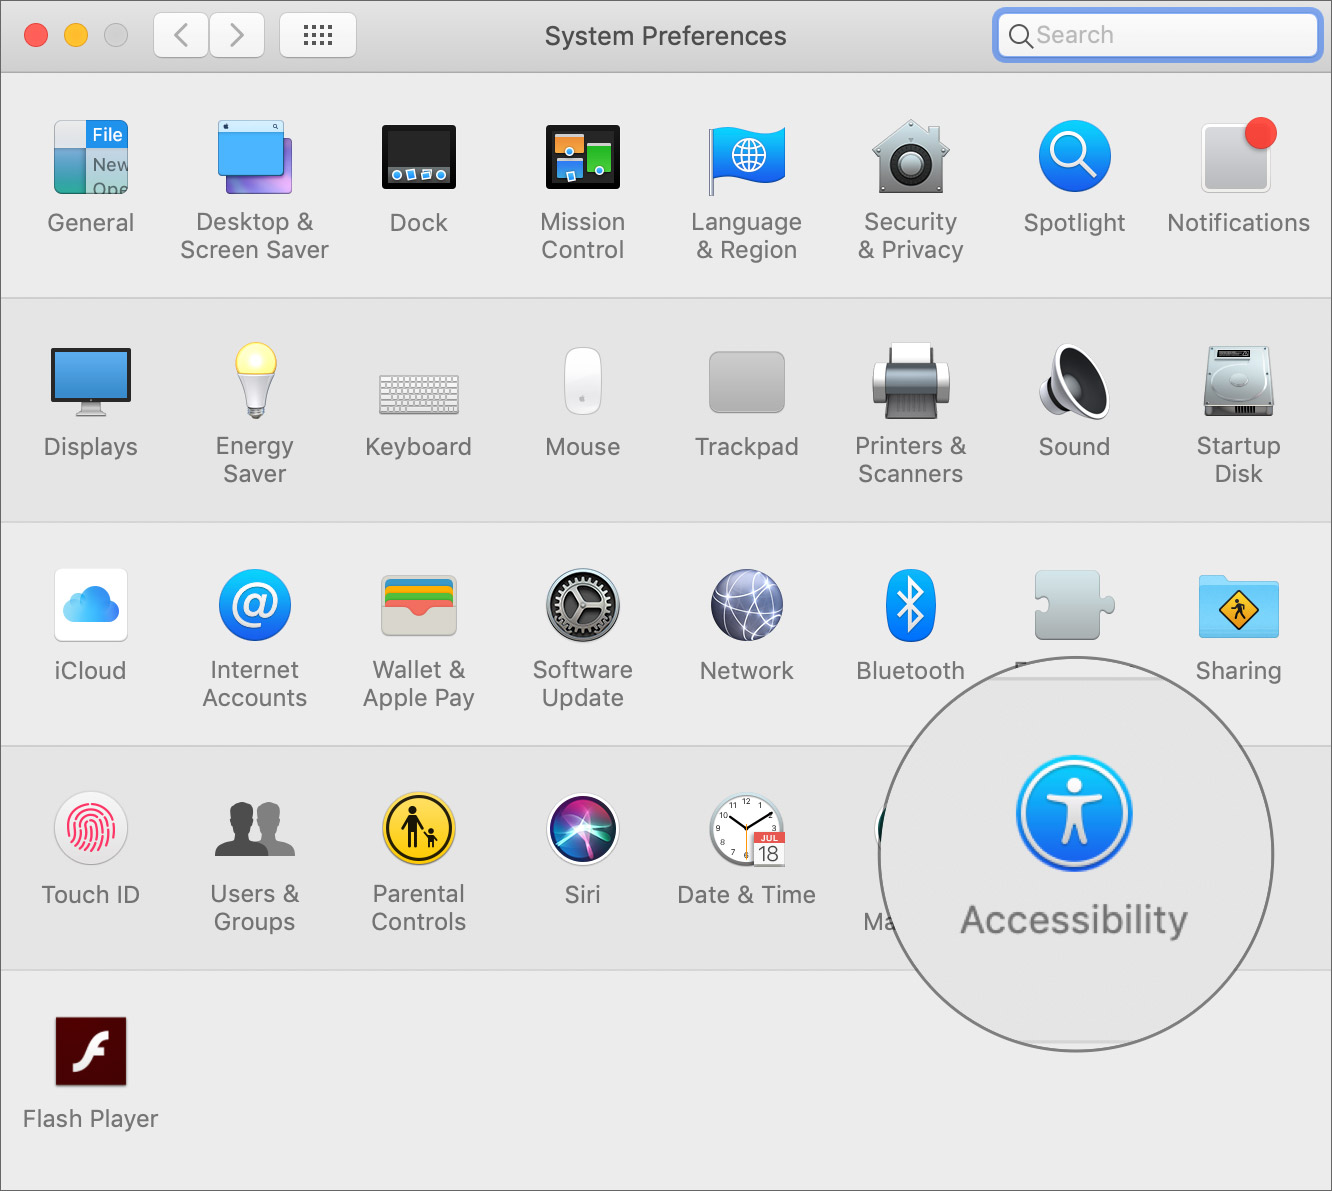This screenshot has width=1332, height=1191.
Task: Go back using the left navigation arrow
Action: pyautogui.click(x=180, y=35)
